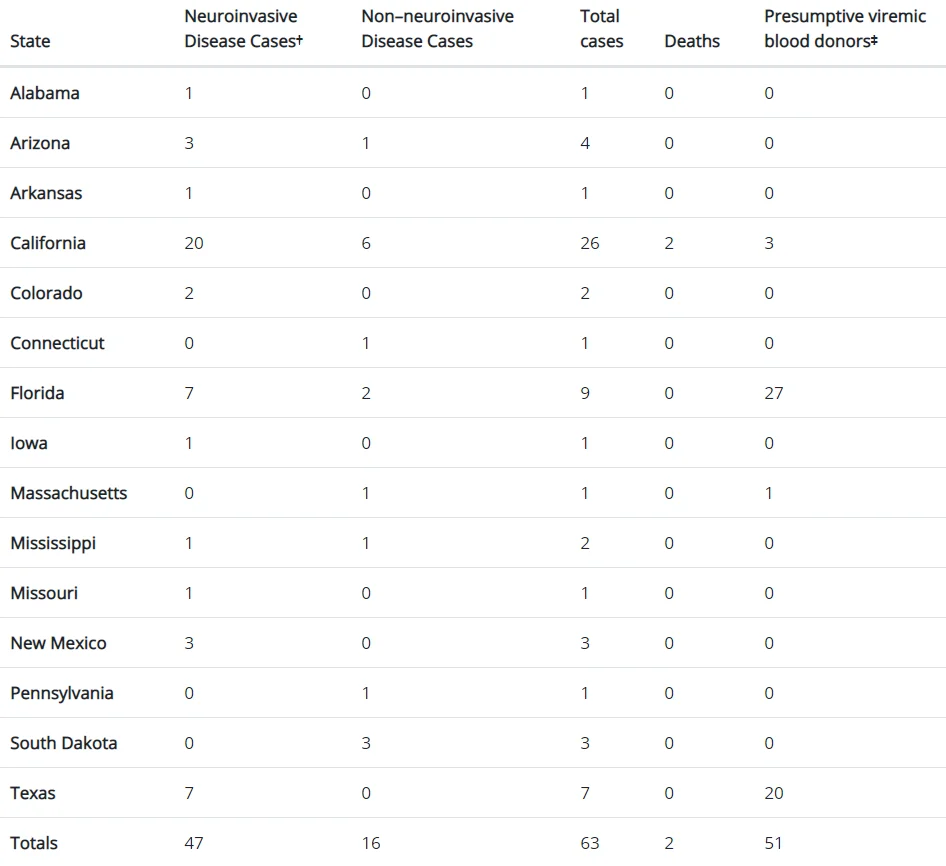
Task: Click the Totals row label
Action: pyautogui.click(x=34, y=842)
